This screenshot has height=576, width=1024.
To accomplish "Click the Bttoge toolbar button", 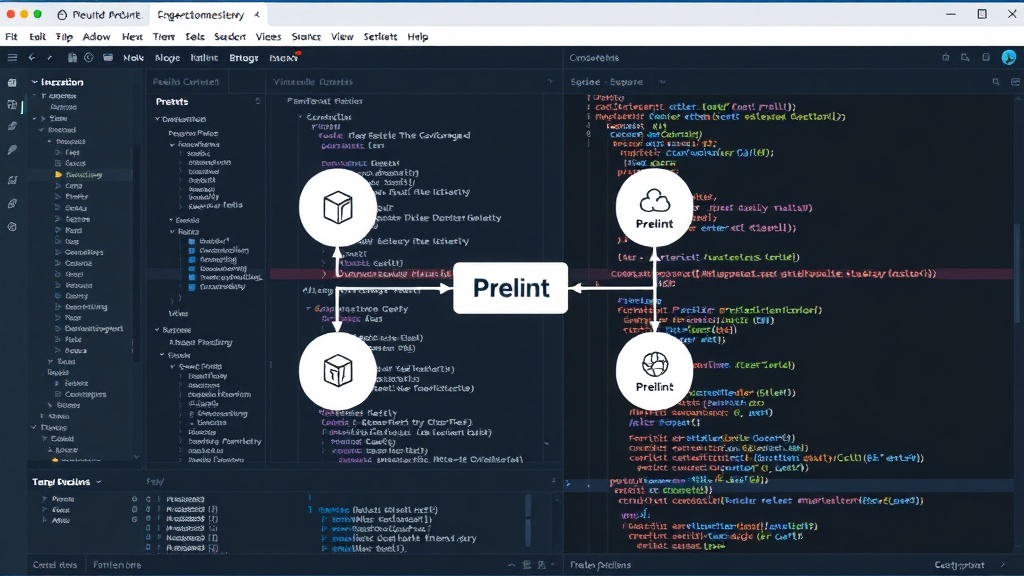I will [244, 57].
